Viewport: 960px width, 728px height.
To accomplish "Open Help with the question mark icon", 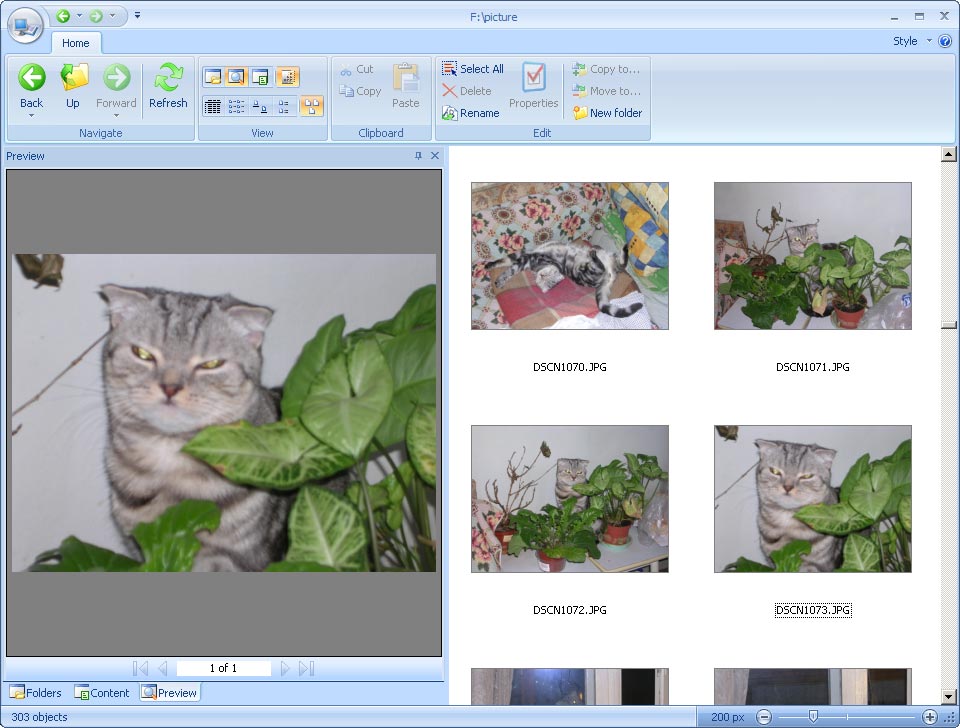I will pos(945,41).
